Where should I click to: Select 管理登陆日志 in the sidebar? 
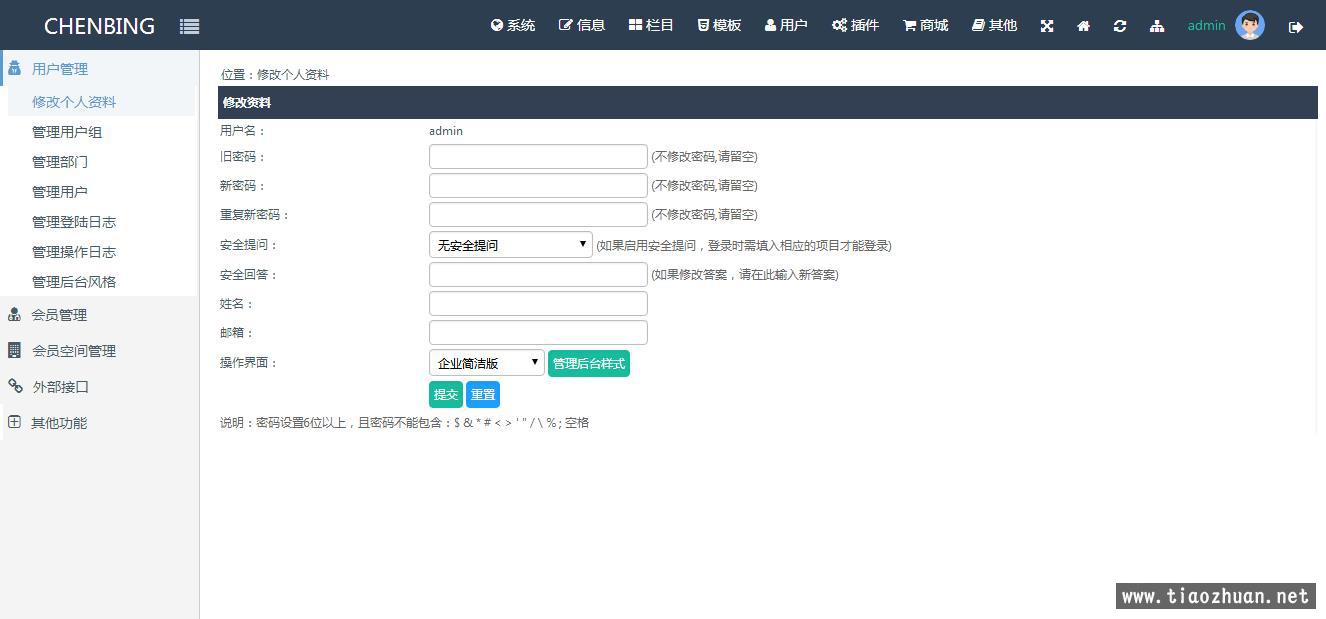74,222
